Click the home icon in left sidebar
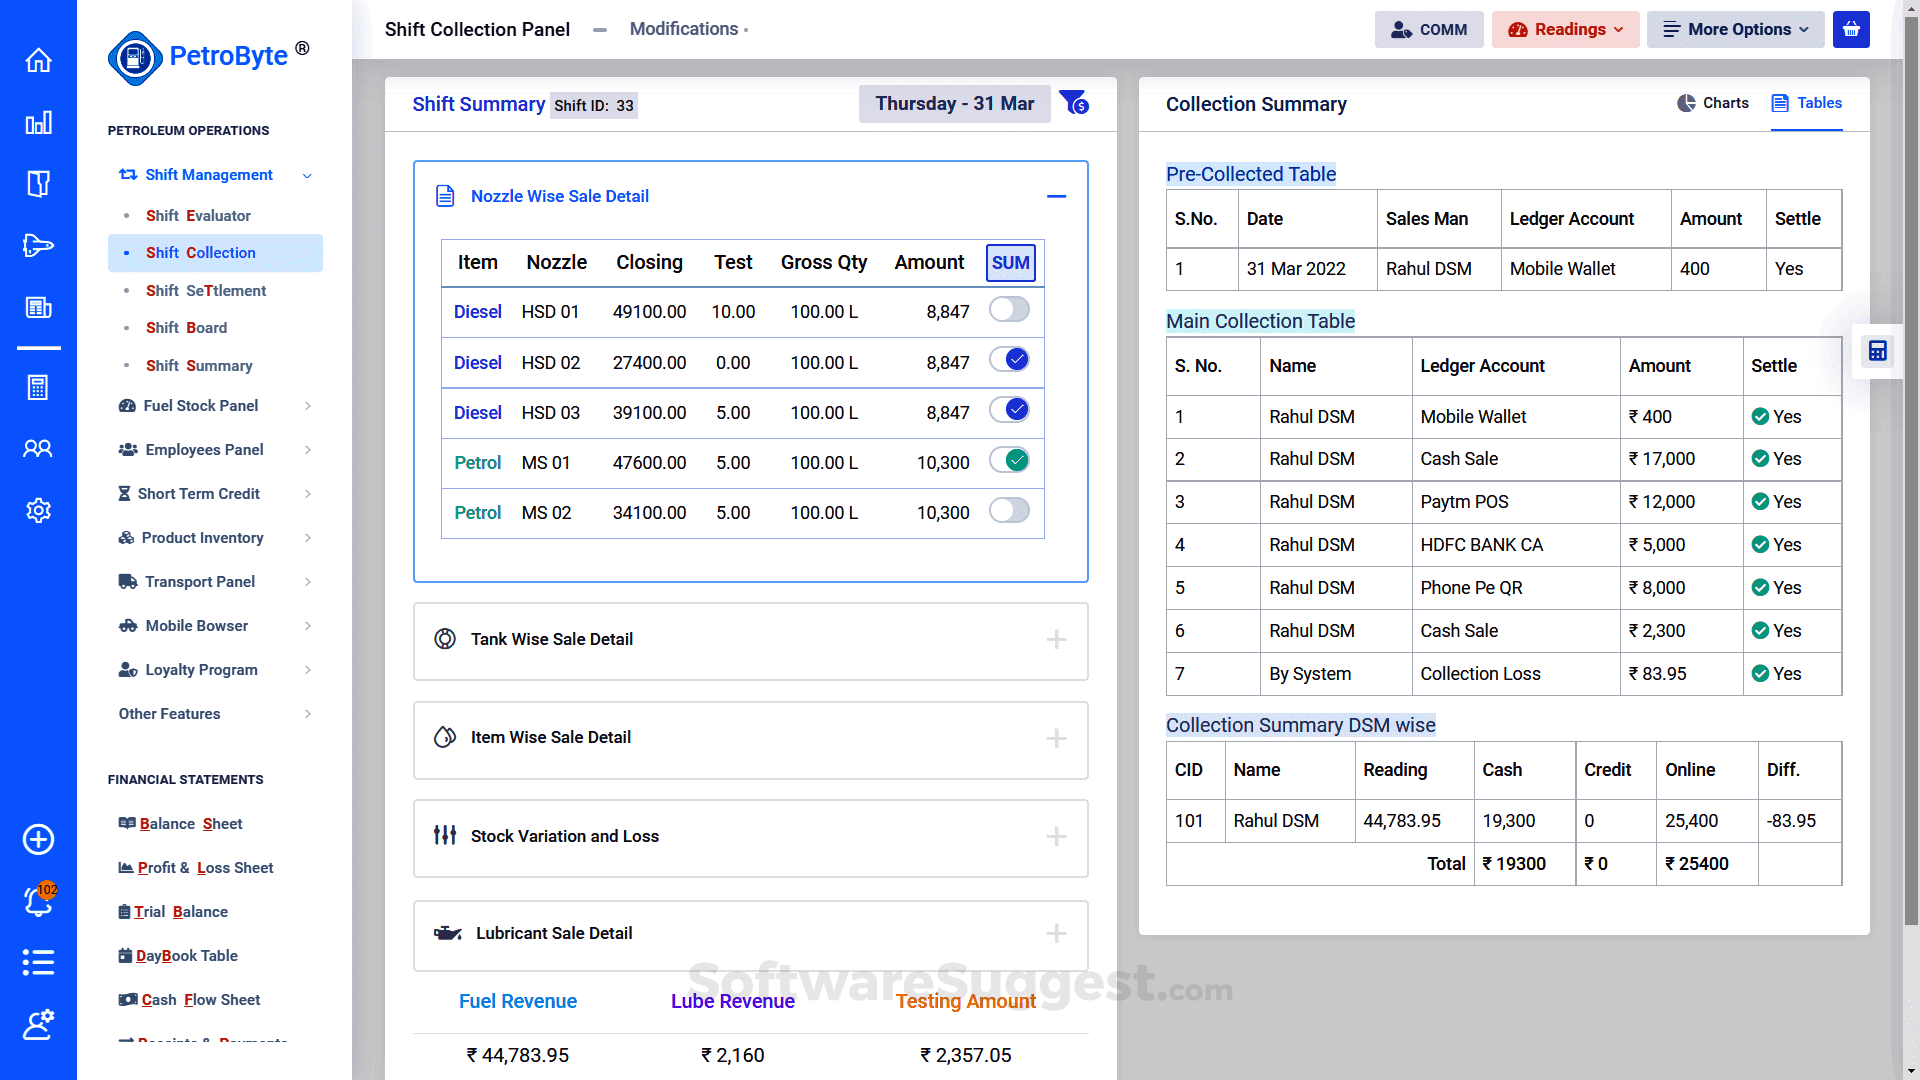Image resolution: width=1920 pixels, height=1080 pixels. [x=38, y=61]
